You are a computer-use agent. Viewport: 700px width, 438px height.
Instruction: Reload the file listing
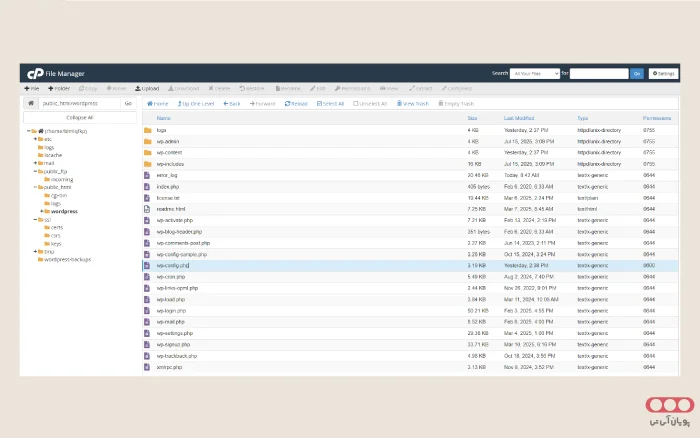click(x=296, y=104)
